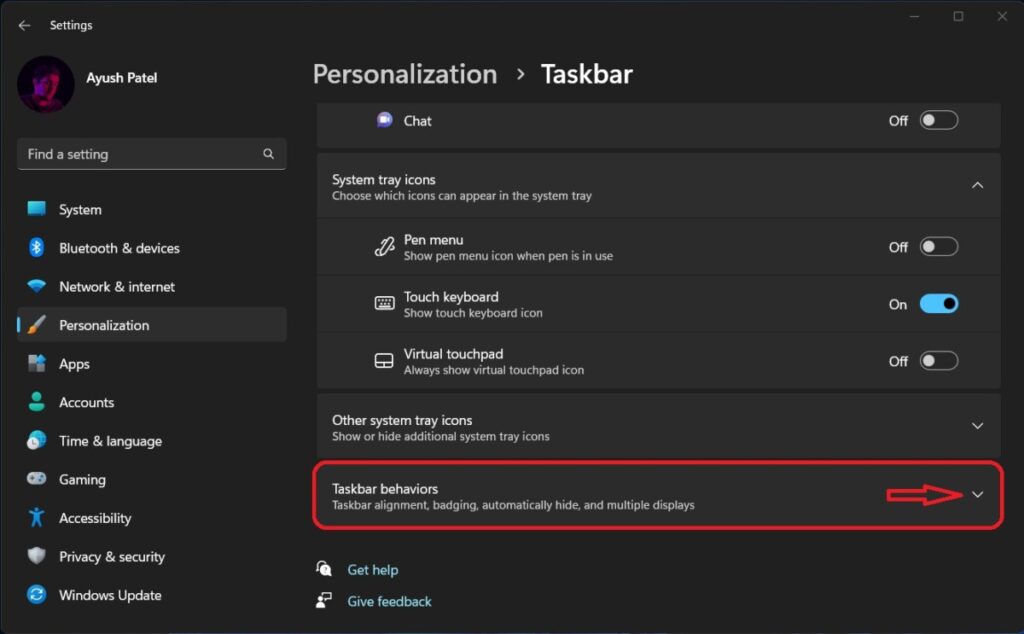The image size is (1024, 634).
Task: Click the Windows Update refresh icon
Action: (37, 594)
